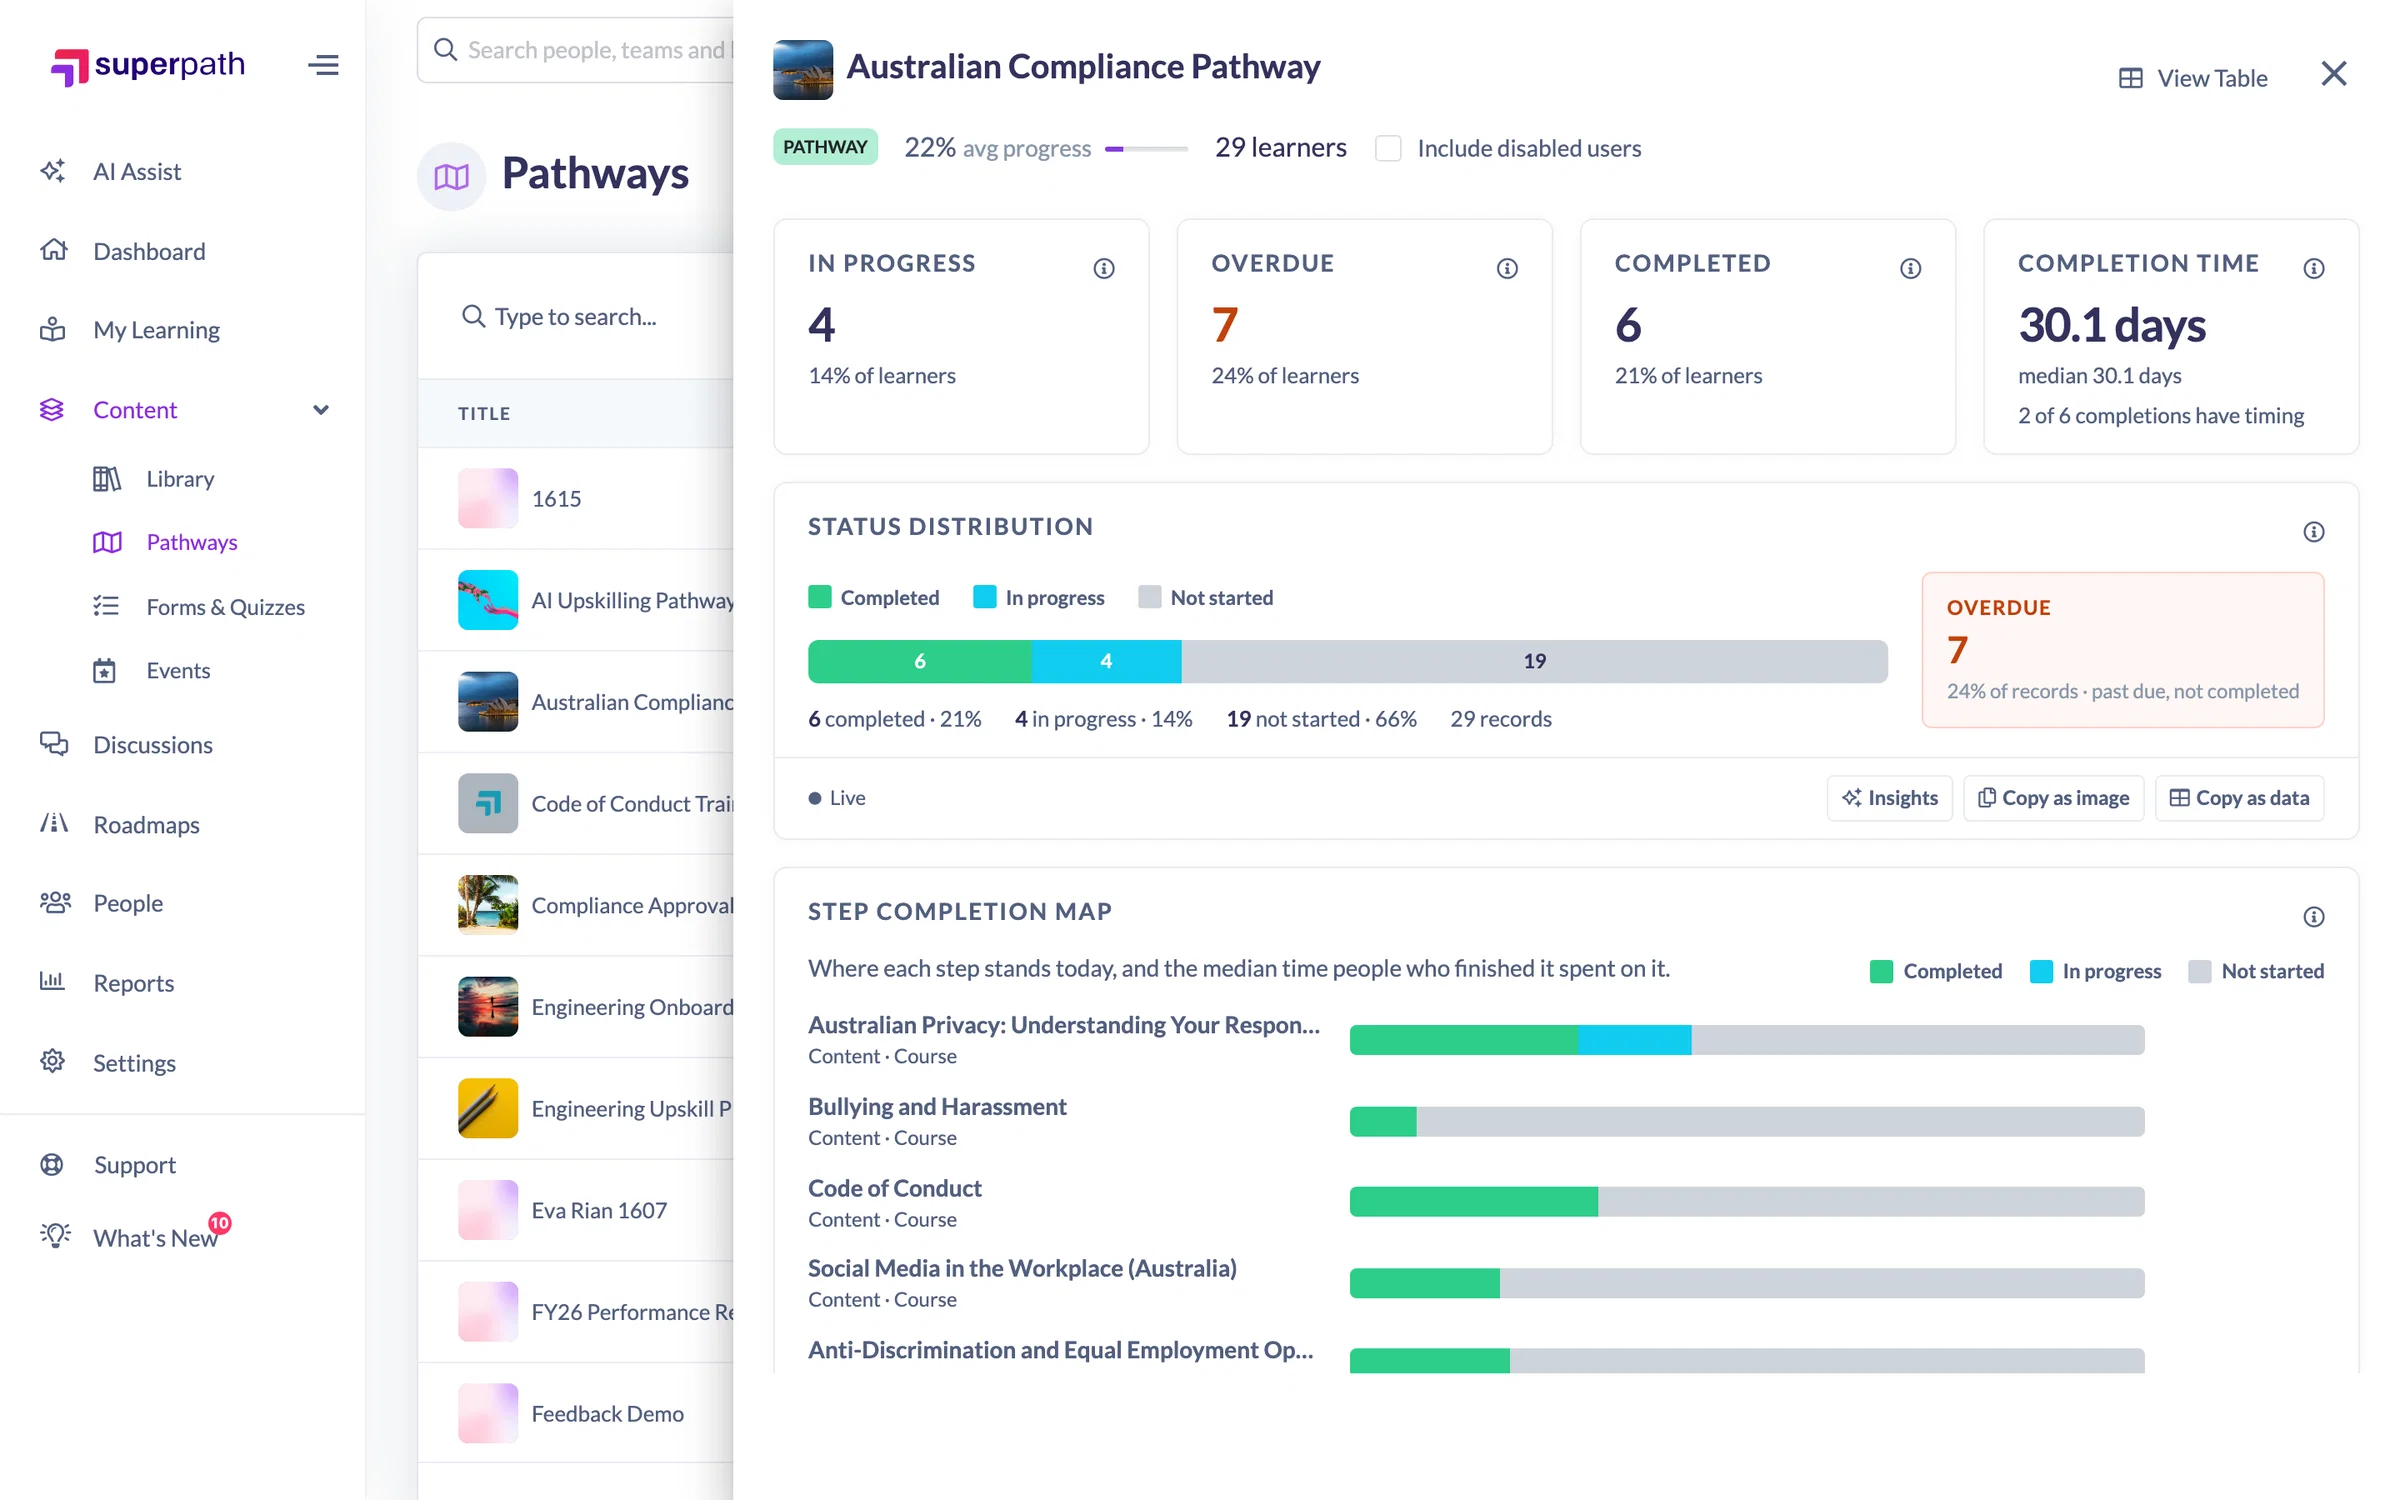This screenshot has width=2400, height=1500.
Task: Open Forms & Quizzes menu item
Action: [x=225, y=606]
